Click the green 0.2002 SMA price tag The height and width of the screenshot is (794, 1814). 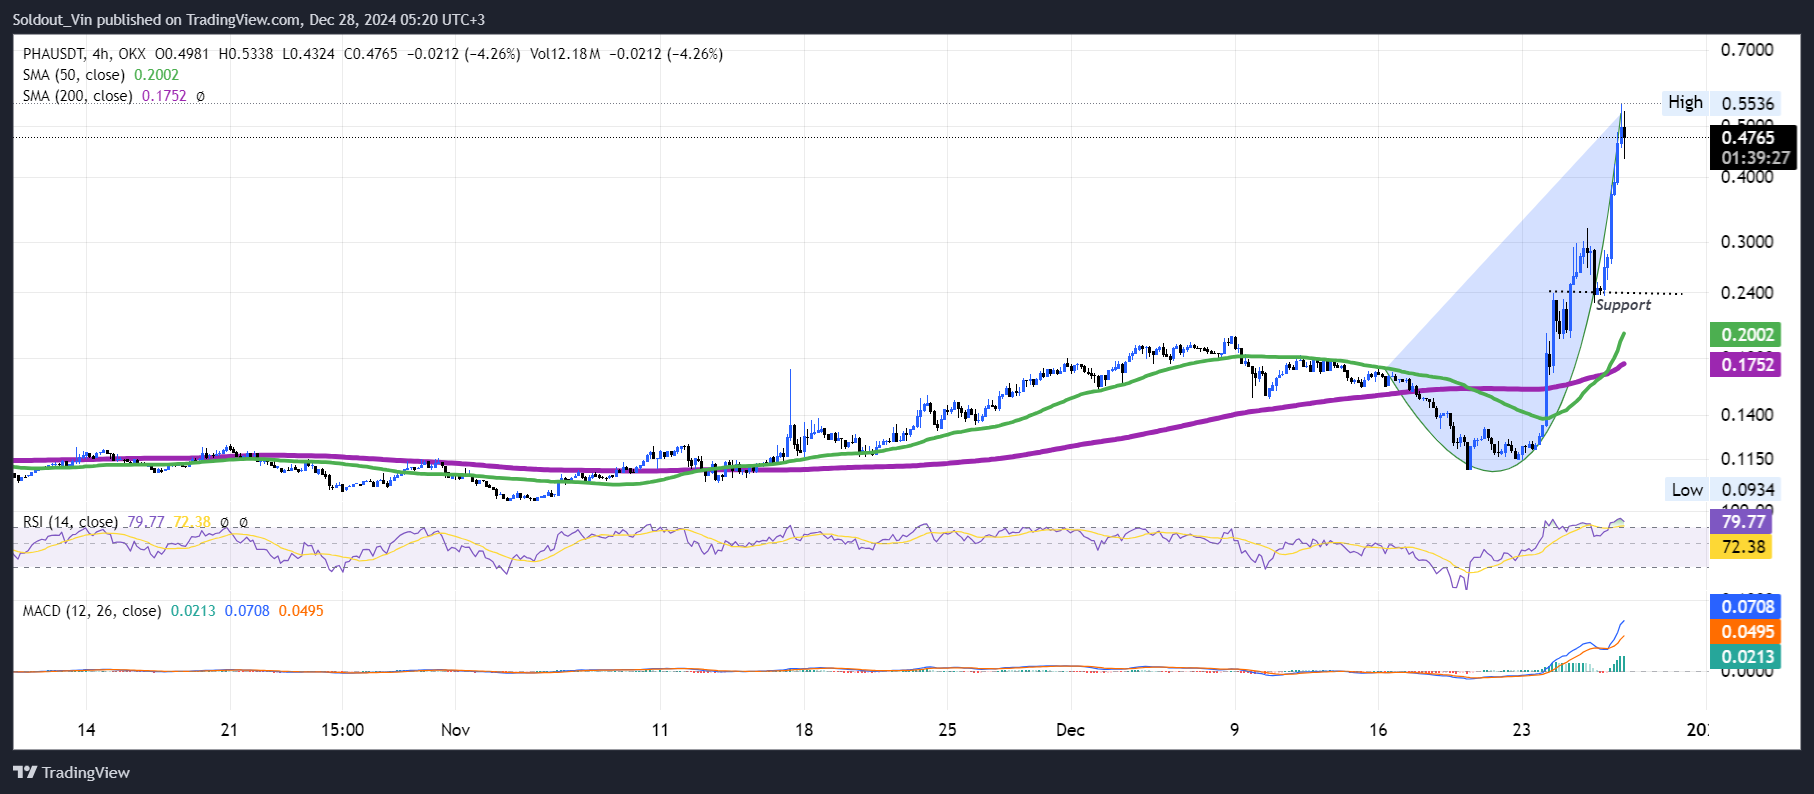[x=1748, y=335]
